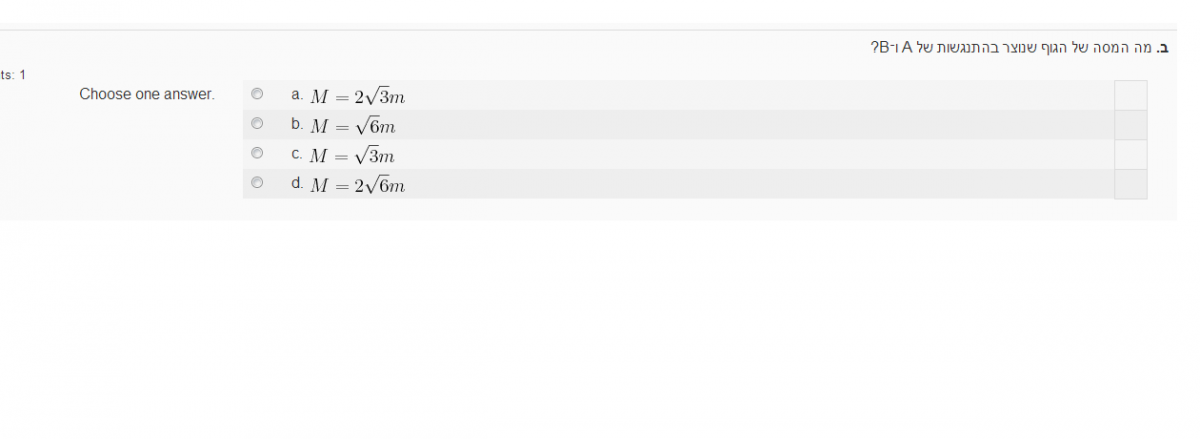1200x439 pixels.
Task: Click empty feedback box in answer c row
Action: 1130,154
